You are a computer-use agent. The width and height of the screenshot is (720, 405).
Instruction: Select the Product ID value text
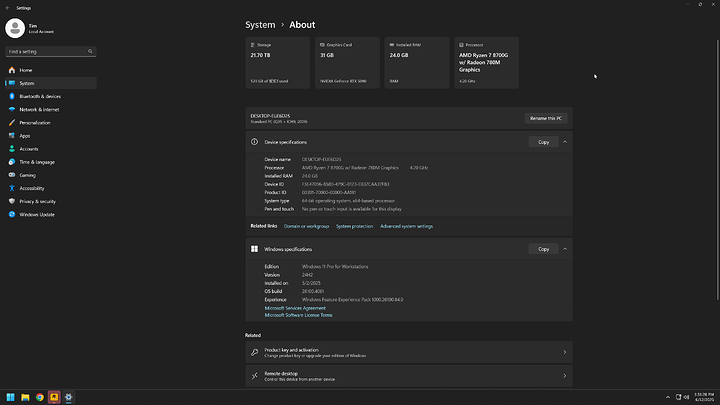pos(329,192)
